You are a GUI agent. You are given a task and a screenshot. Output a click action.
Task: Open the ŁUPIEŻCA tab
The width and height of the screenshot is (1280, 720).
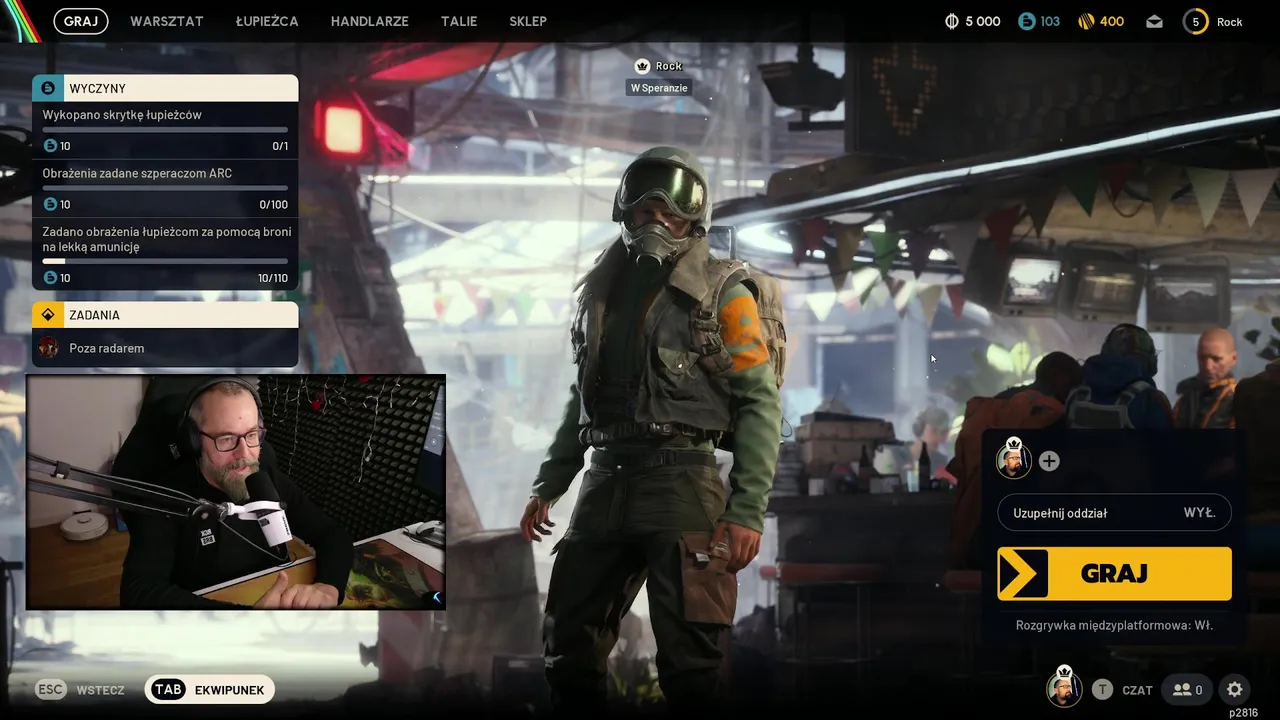click(267, 21)
